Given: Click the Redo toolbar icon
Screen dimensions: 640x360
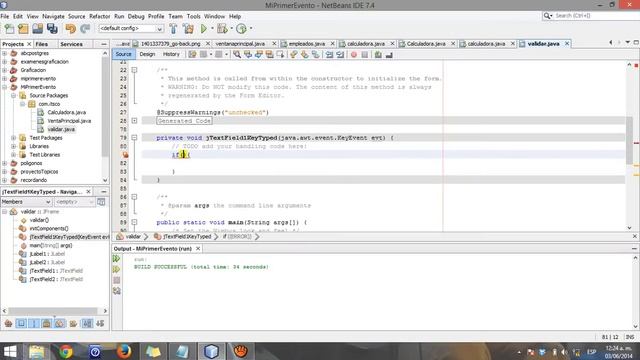Looking at the screenshot, I should point(85,29).
